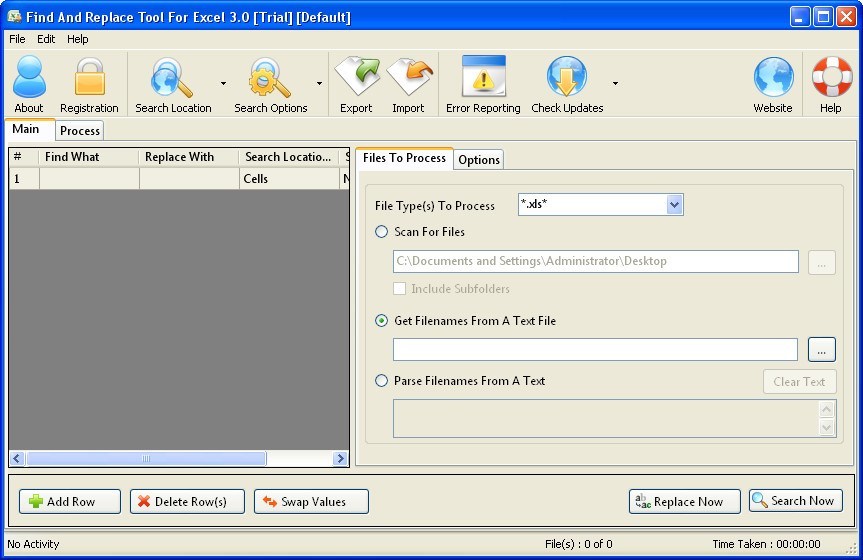Switch to the Process tab
The height and width of the screenshot is (560, 863).
pos(80,131)
